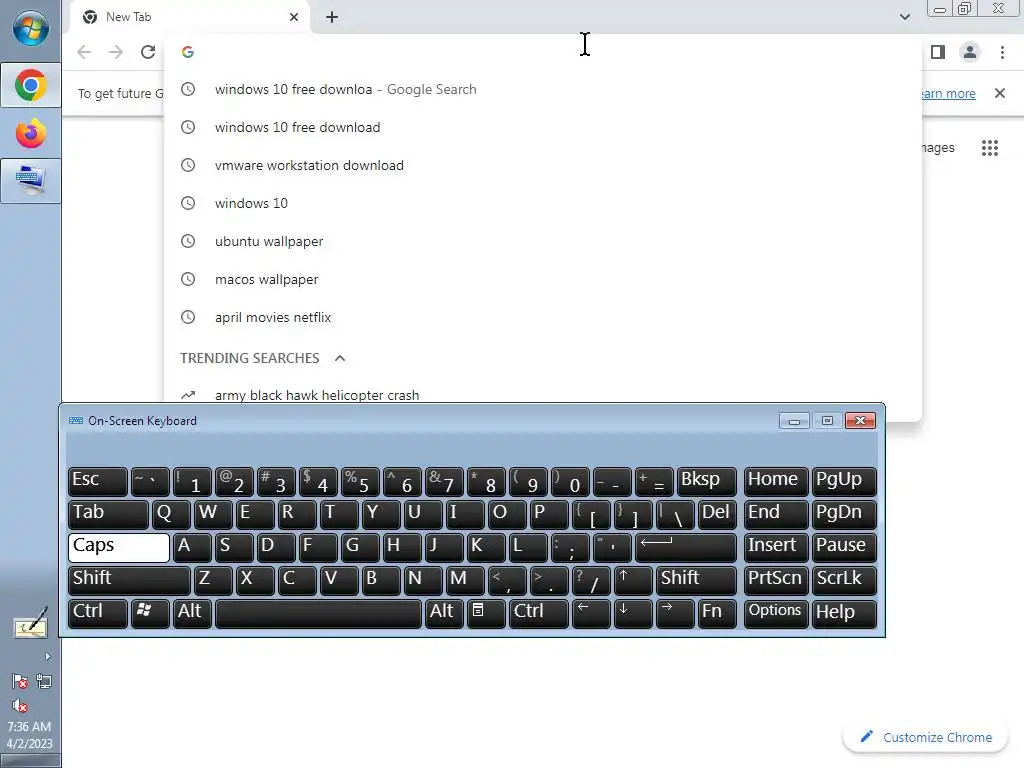Toggle the Caps key

[119, 547]
